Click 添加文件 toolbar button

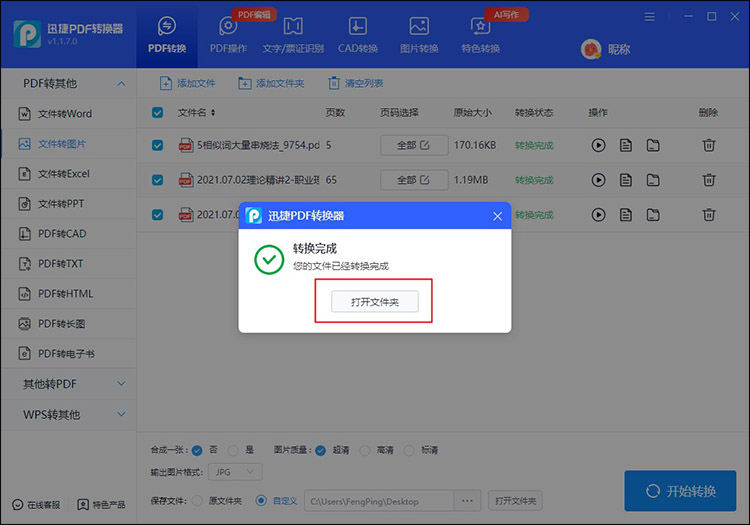[188, 83]
